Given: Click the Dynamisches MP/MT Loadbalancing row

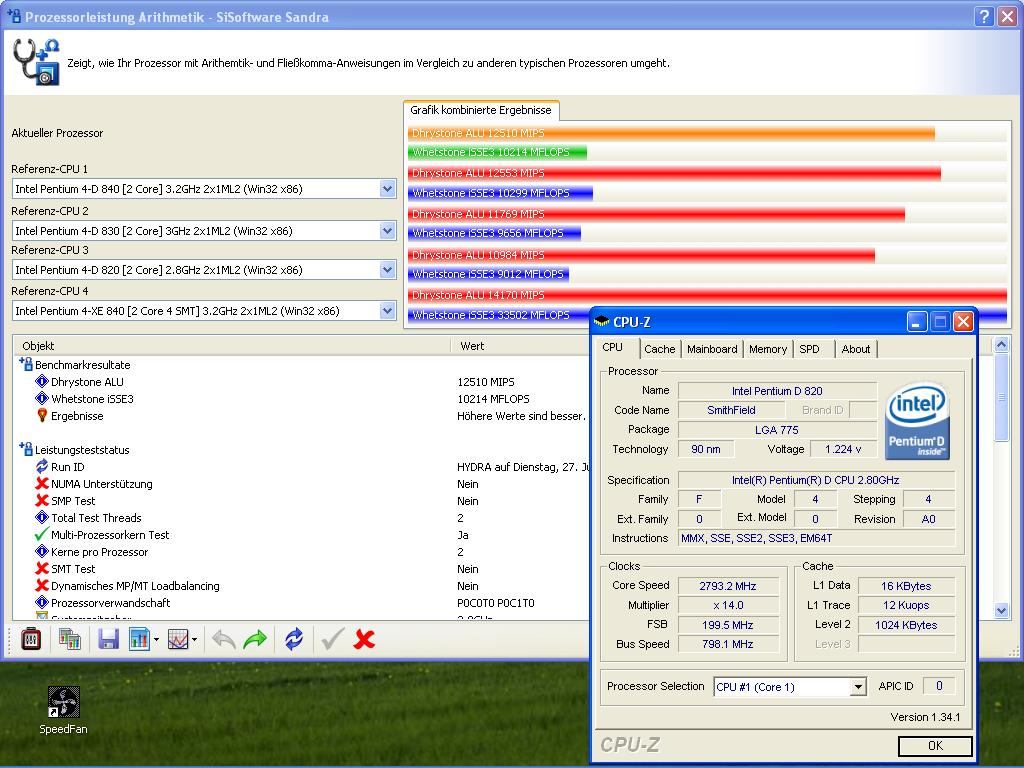Looking at the screenshot, I should click(300, 586).
